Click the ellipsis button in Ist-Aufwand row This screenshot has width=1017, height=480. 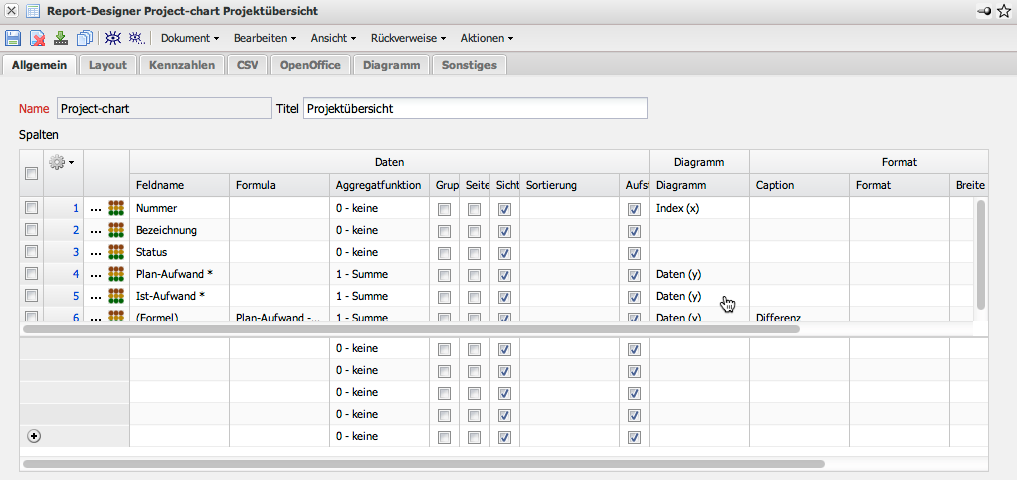click(x=96, y=296)
